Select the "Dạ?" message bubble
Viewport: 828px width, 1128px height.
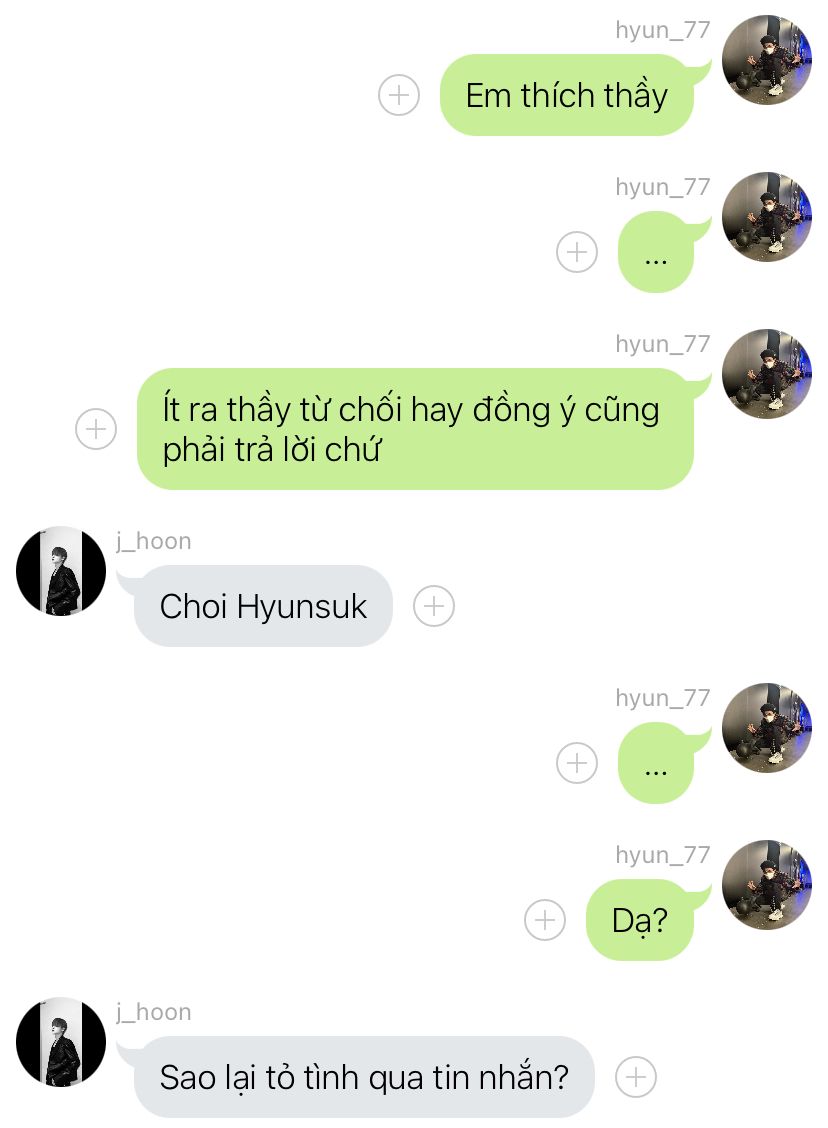pos(640,919)
